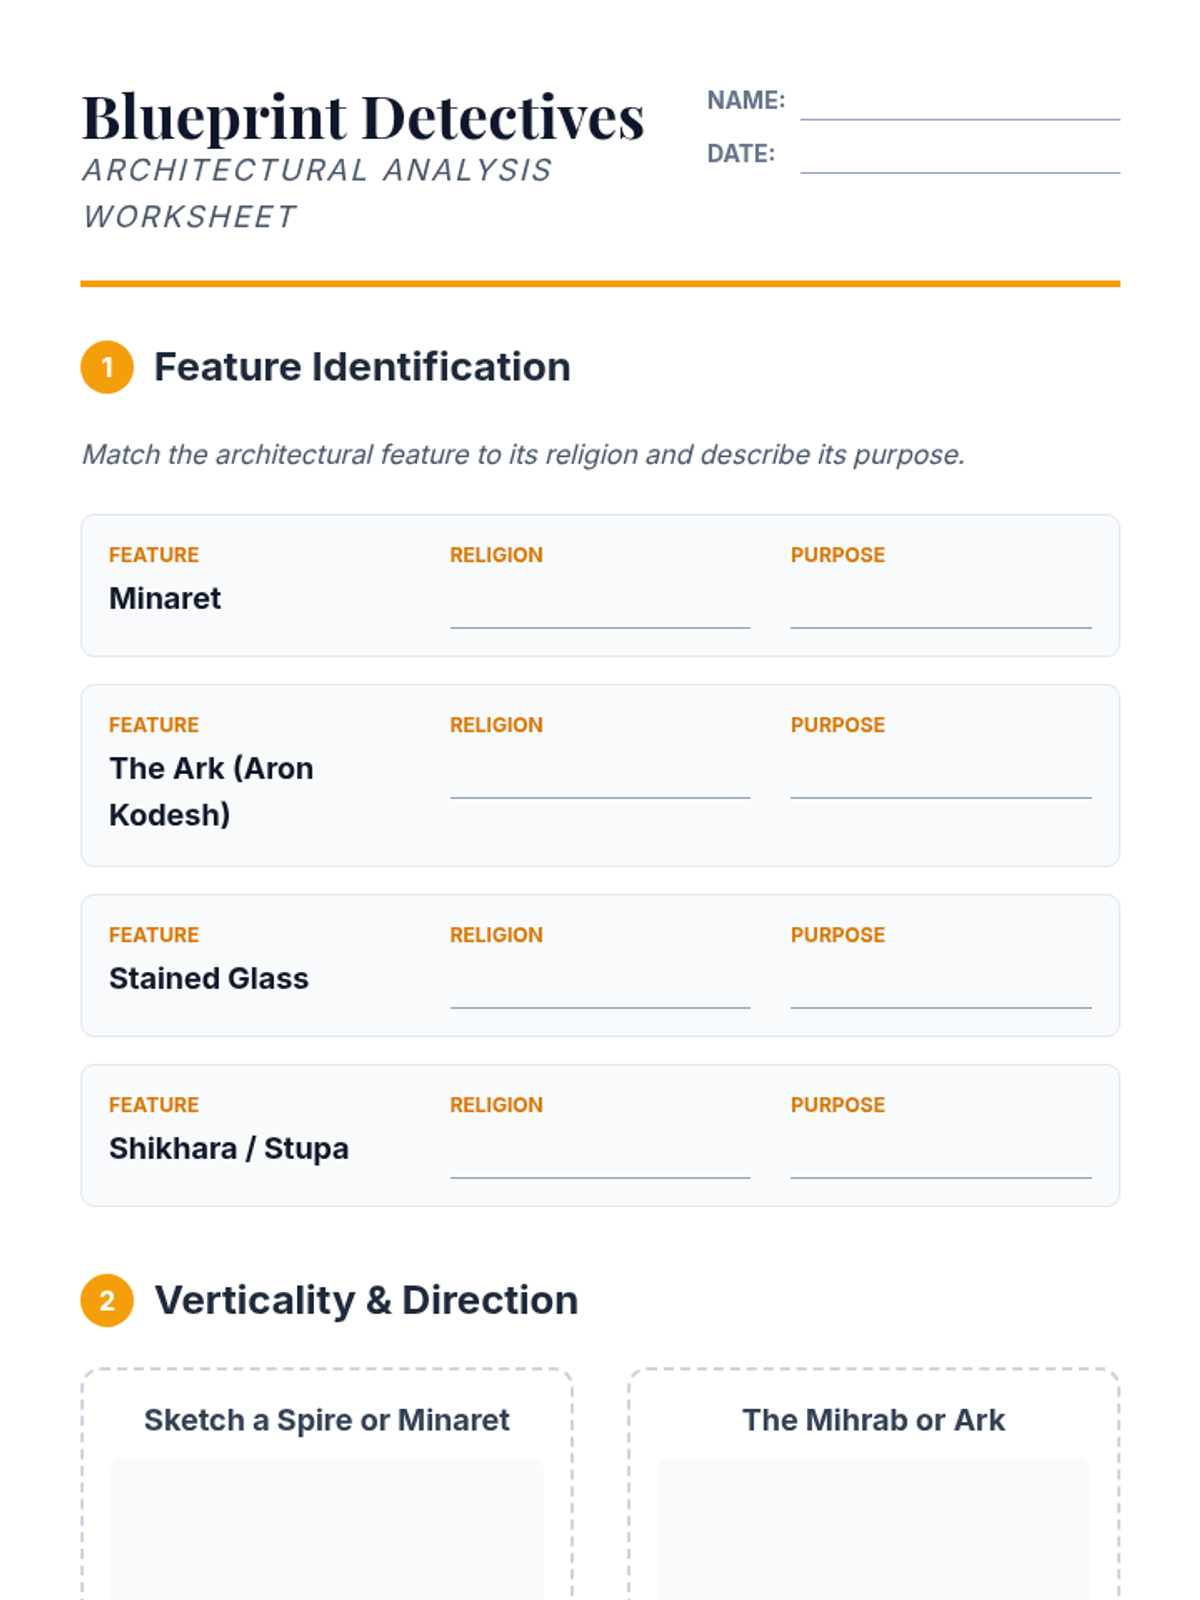Click the Sketch a Spire or Minaret drawing area

(327, 1530)
